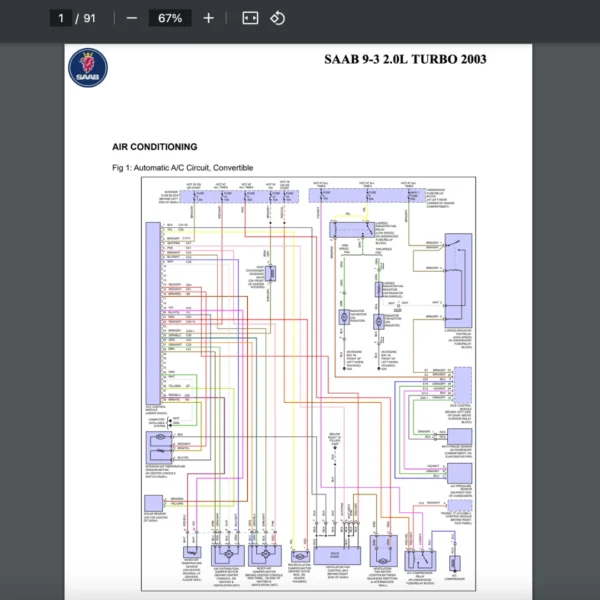Click the 67% zoom level field

point(169,18)
